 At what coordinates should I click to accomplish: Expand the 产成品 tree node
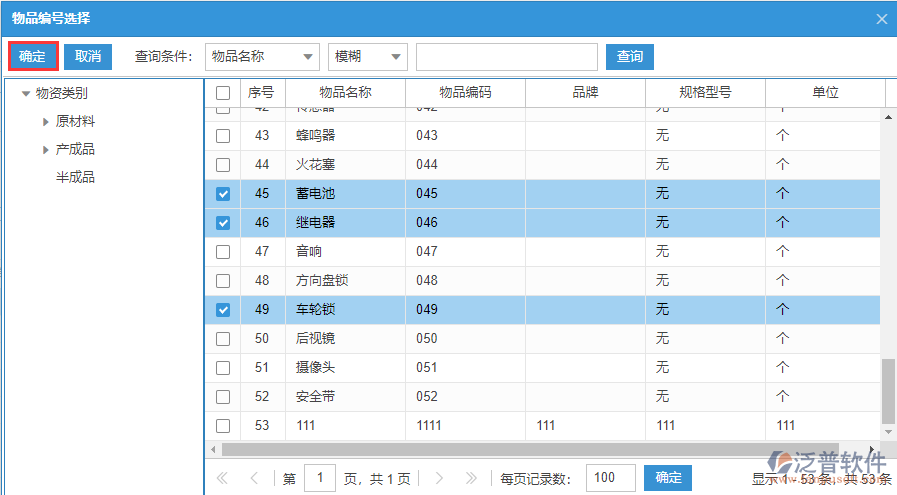(46, 149)
